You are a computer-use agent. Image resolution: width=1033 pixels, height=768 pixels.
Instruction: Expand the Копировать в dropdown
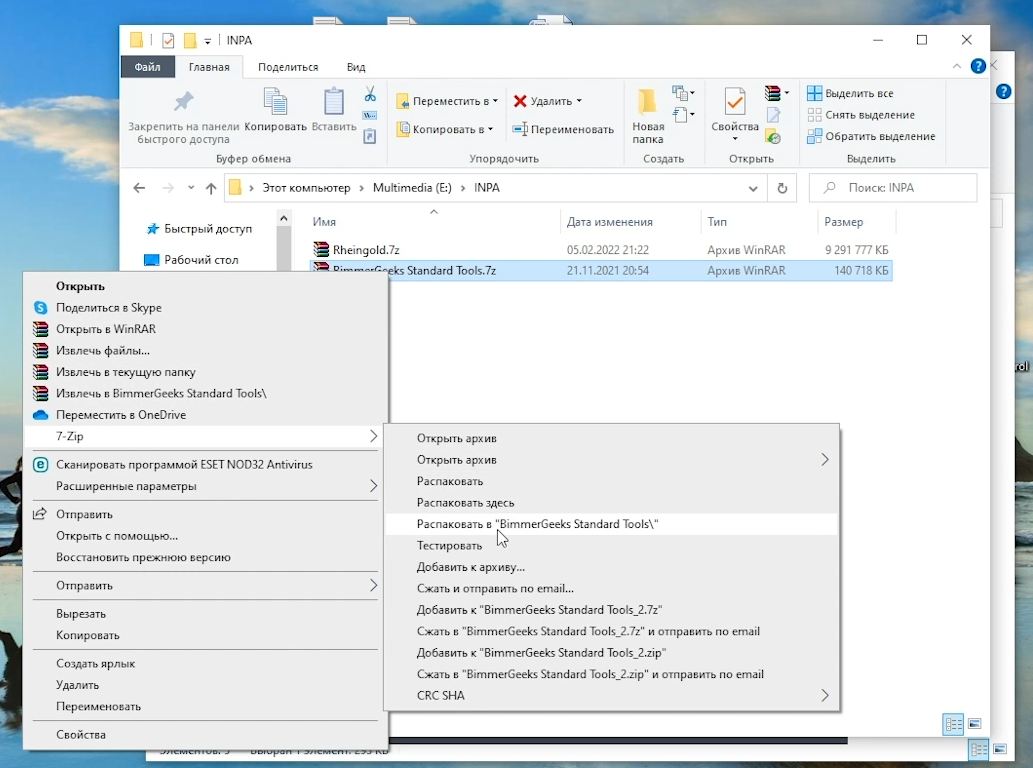pyautogui.click(x=490, y=129)
